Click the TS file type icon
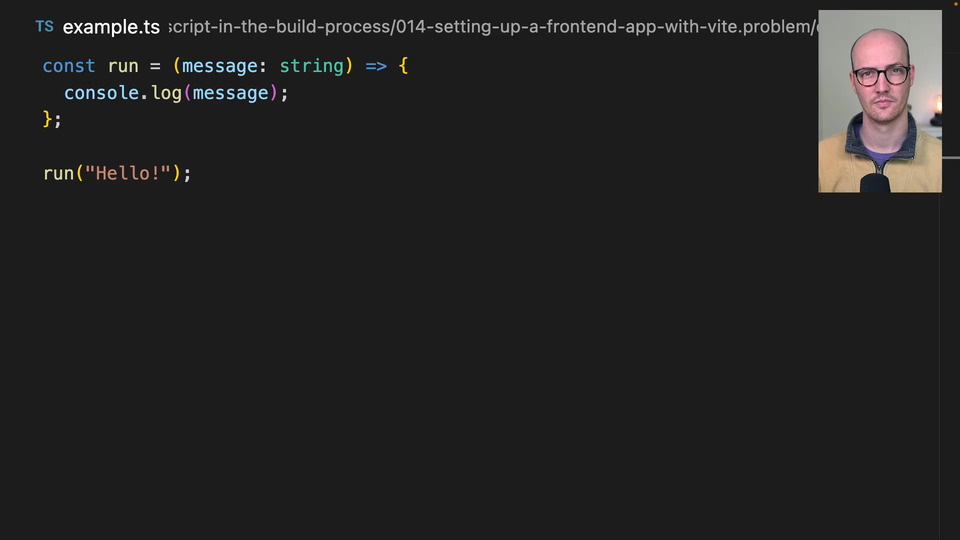960x540 pixels. pos(44,27)
